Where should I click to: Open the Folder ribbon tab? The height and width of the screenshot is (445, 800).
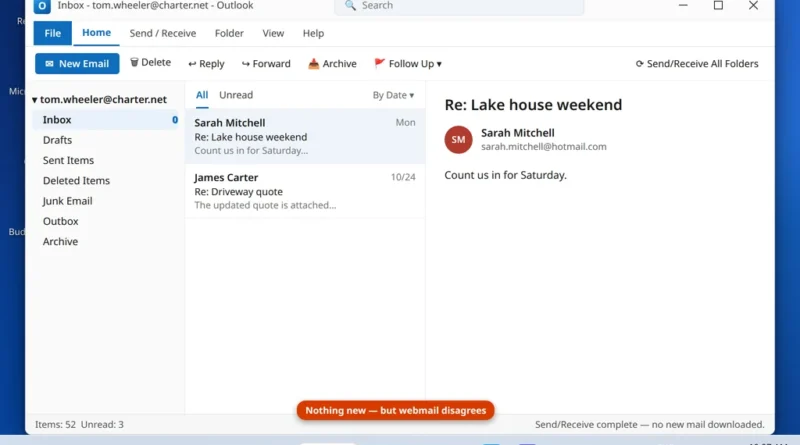tap(229, 33)
